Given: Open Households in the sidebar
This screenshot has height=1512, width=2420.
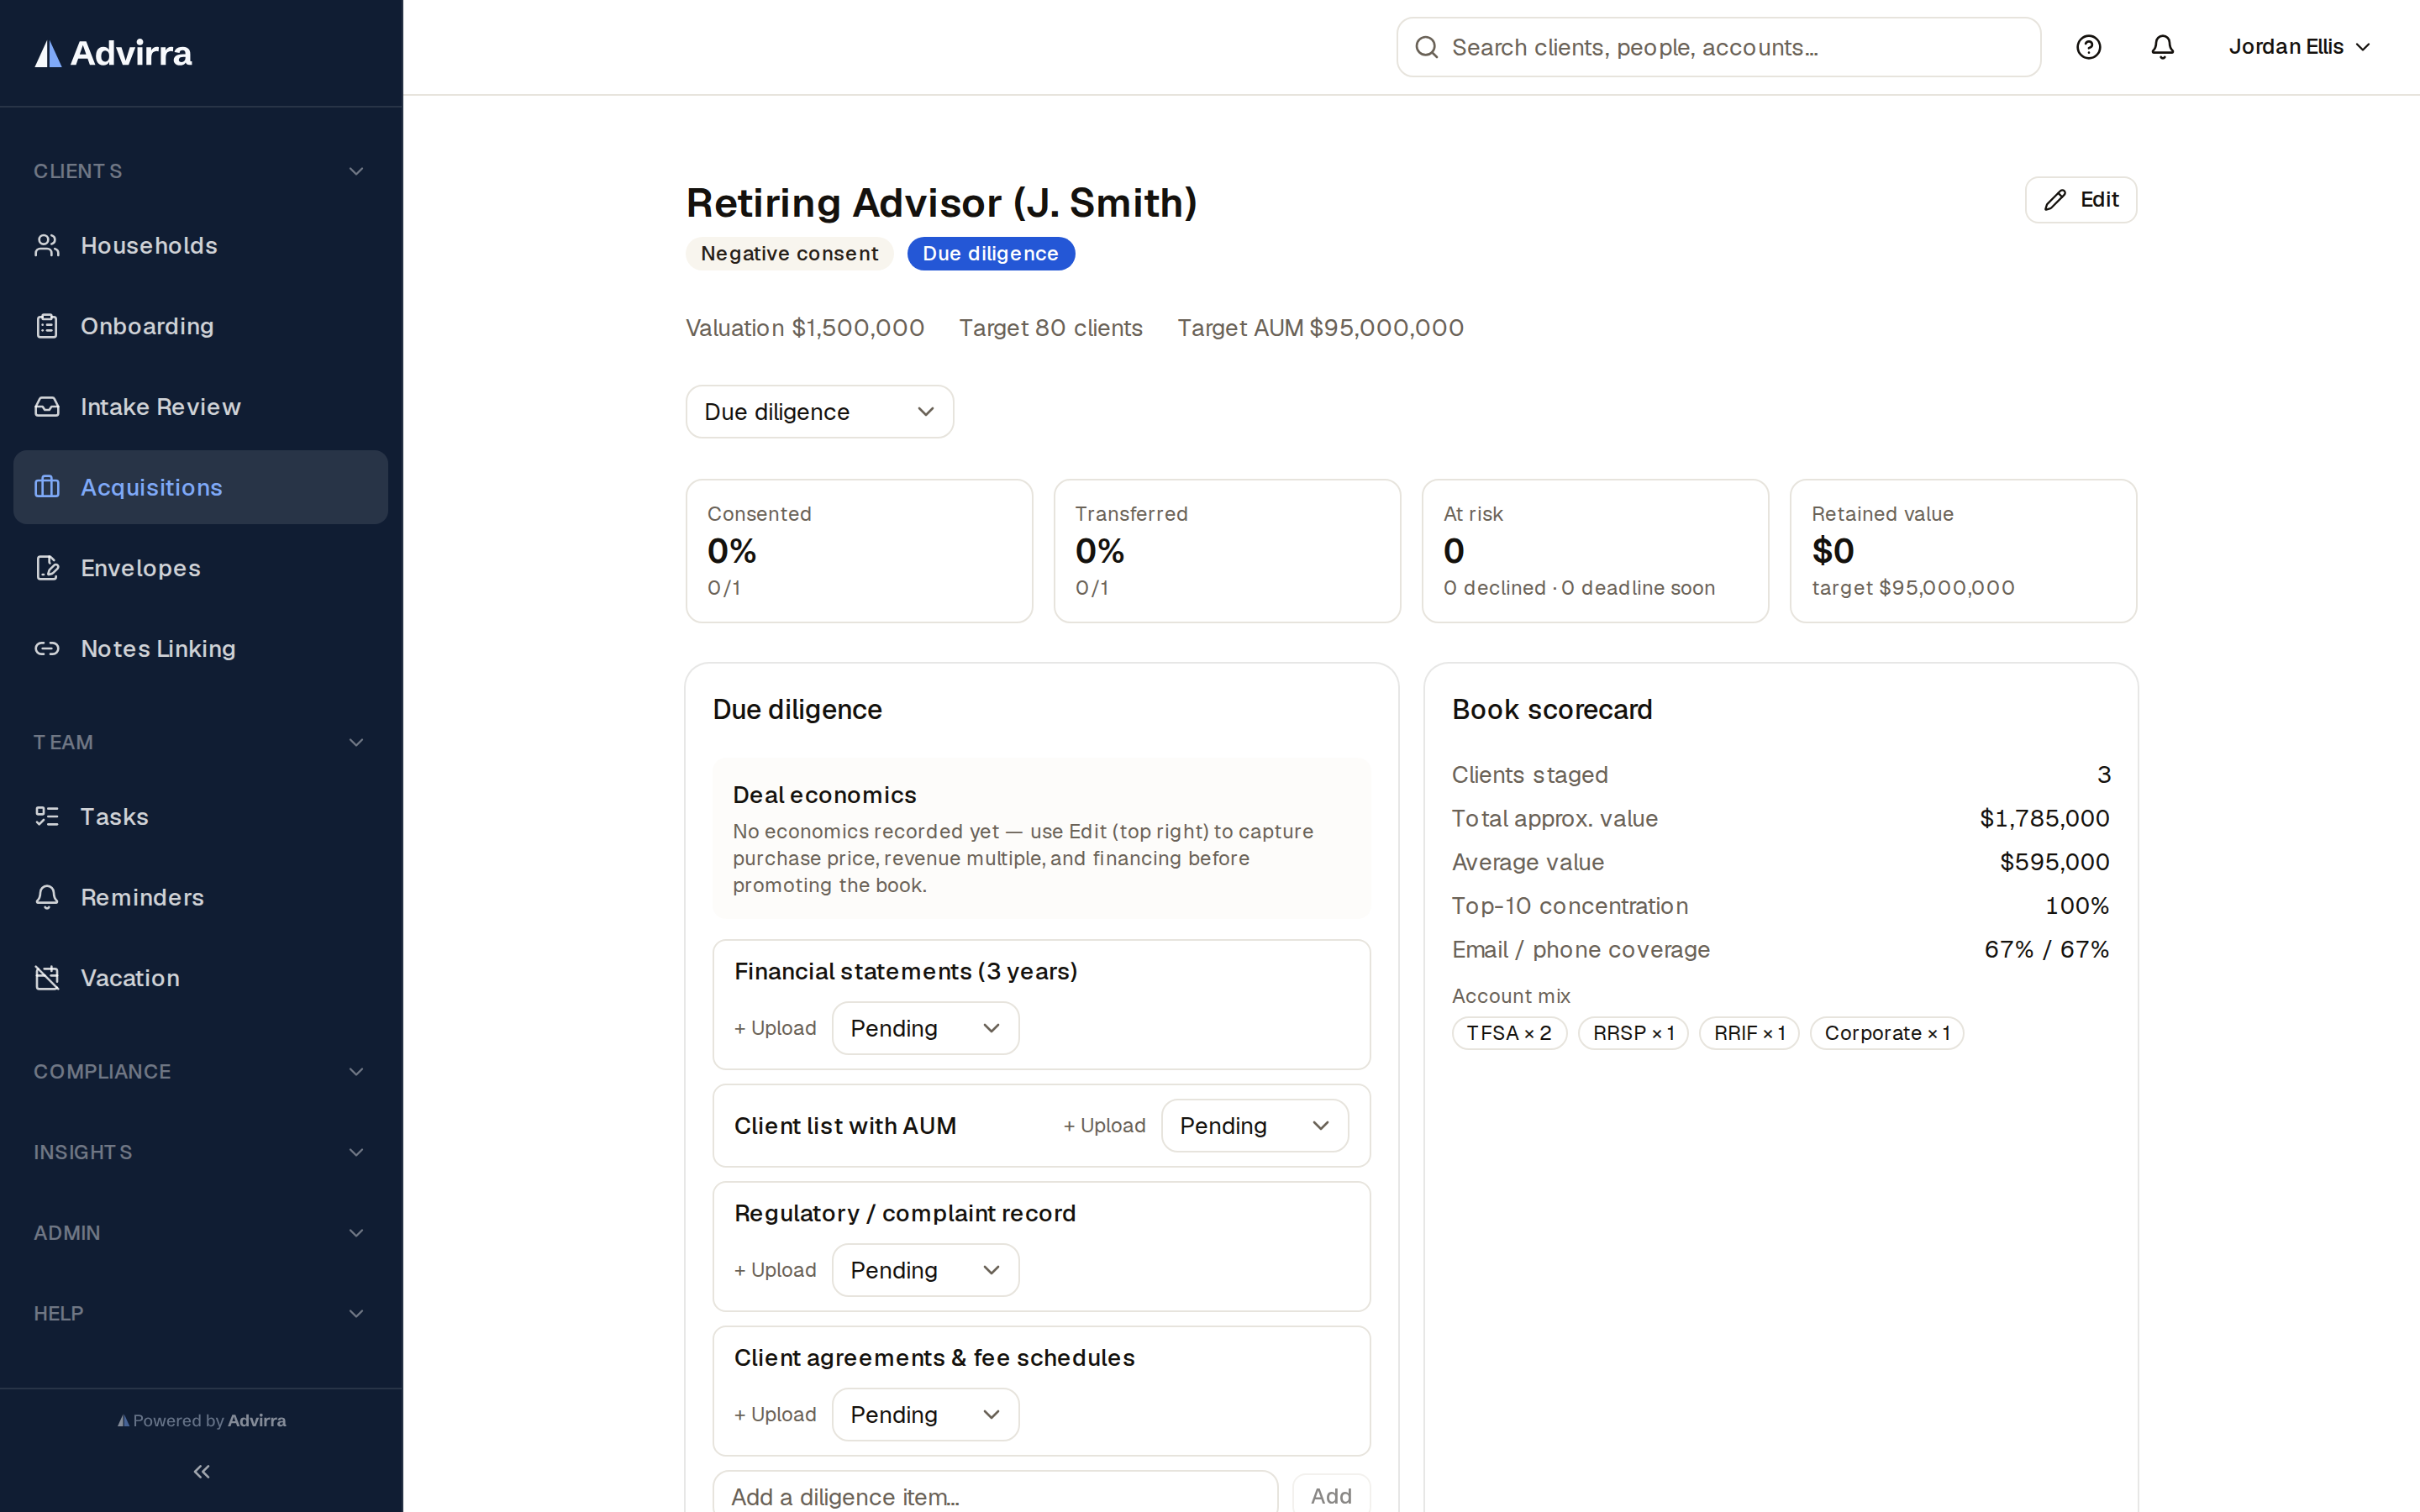Looking at the screenshot, I should [x=201, y=245].
